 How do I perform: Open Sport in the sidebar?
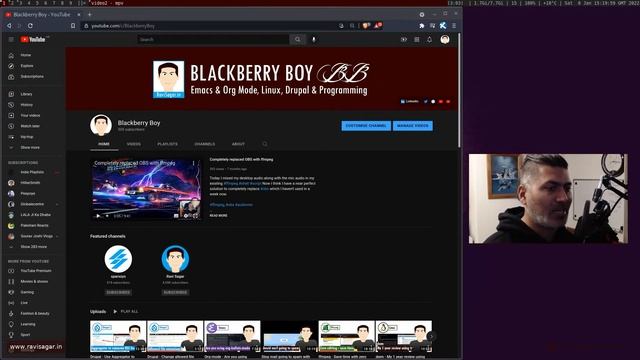[25, 335]
